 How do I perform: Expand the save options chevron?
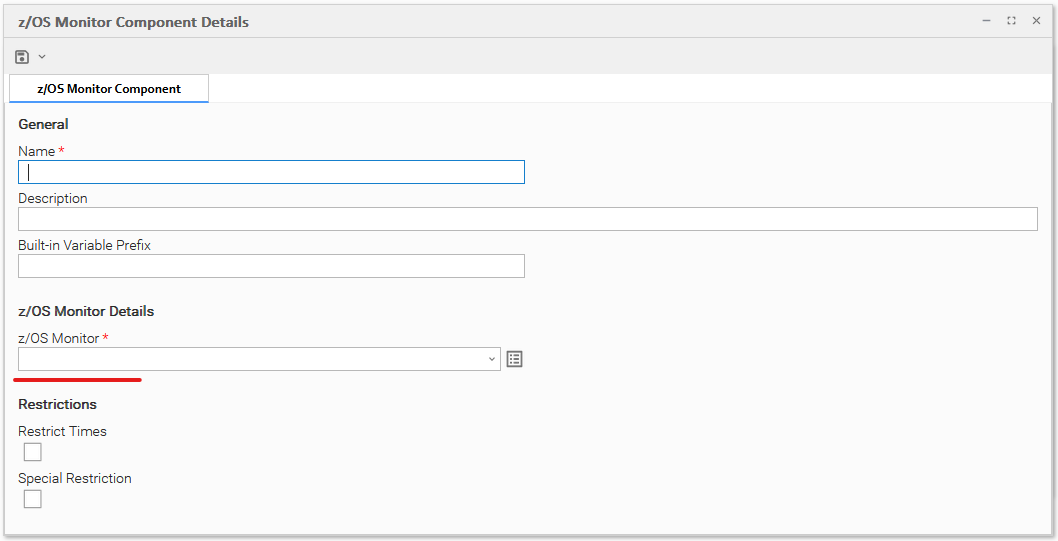(42, 57)
